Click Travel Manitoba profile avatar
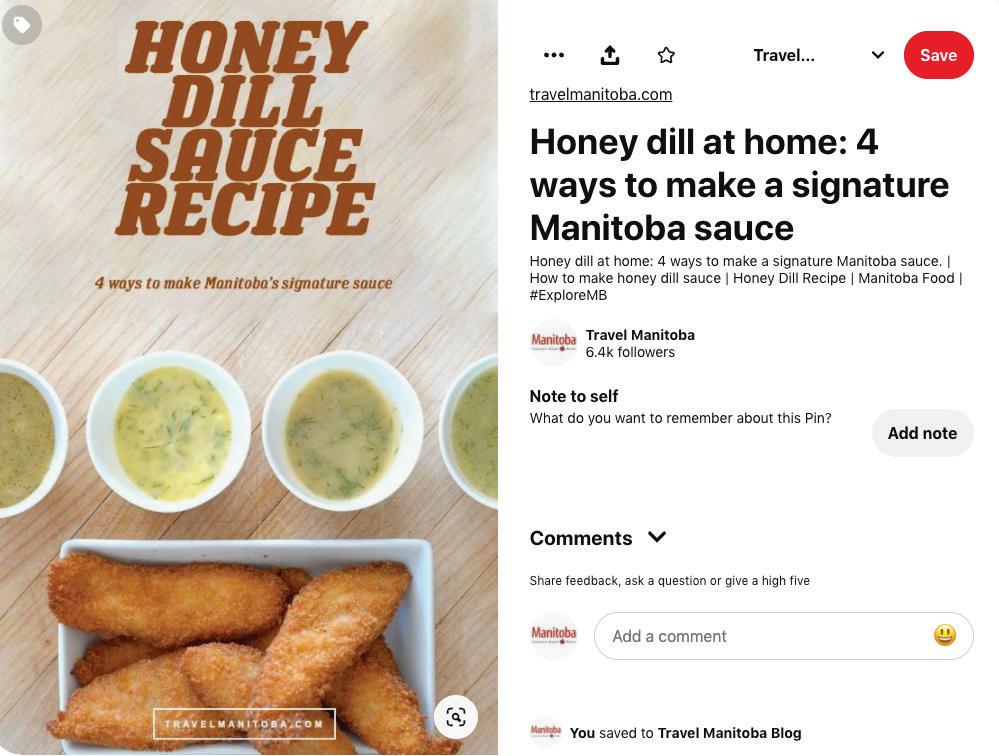This screenshot has height=756, width=999. 554,343
